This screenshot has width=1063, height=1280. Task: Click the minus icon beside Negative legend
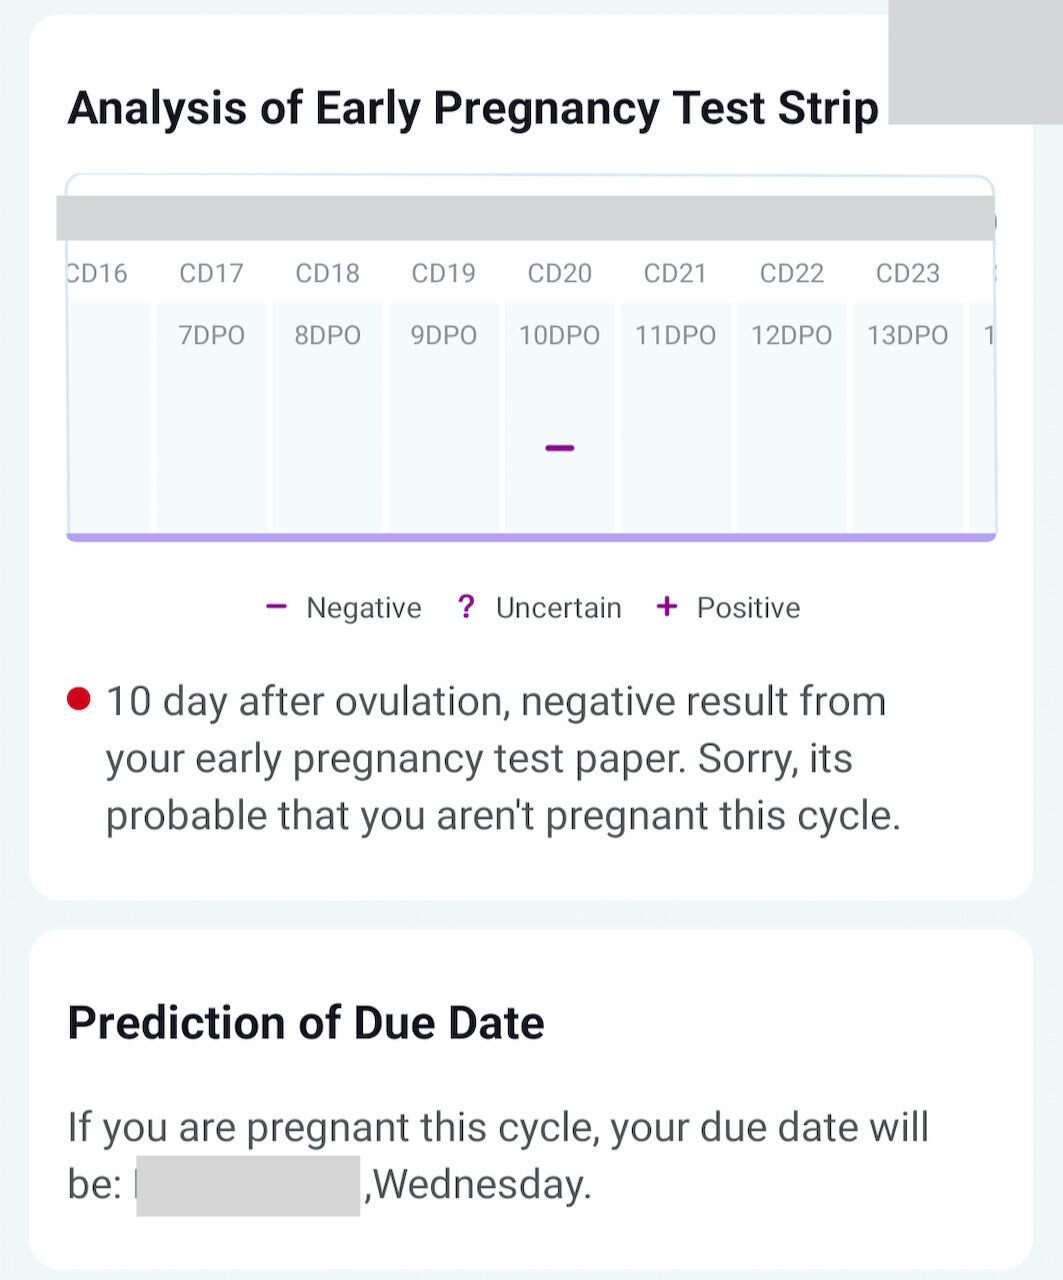click(277, 607)
